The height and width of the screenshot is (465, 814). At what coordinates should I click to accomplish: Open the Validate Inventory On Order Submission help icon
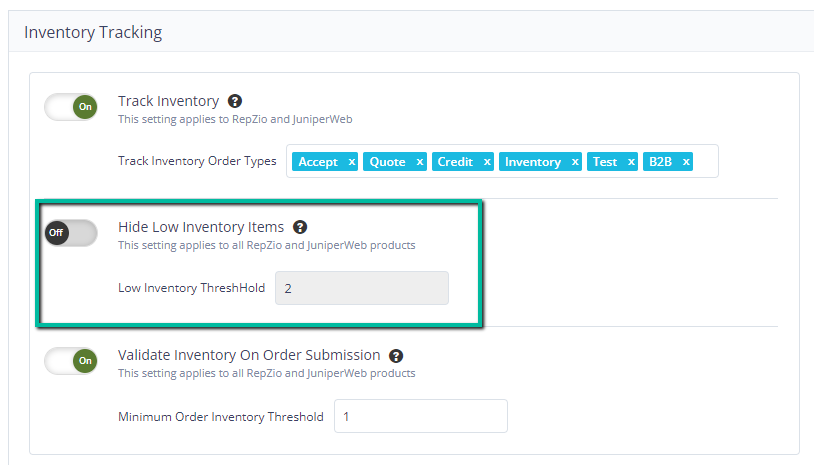396,356
